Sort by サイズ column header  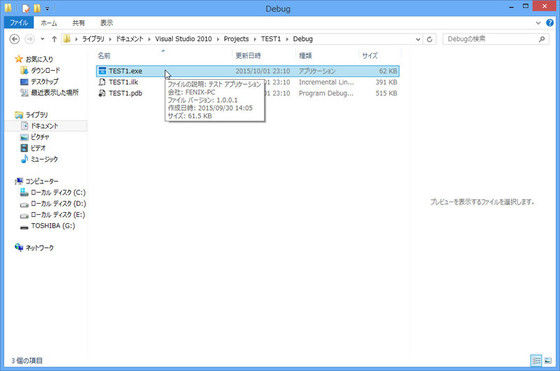[370, 56]
